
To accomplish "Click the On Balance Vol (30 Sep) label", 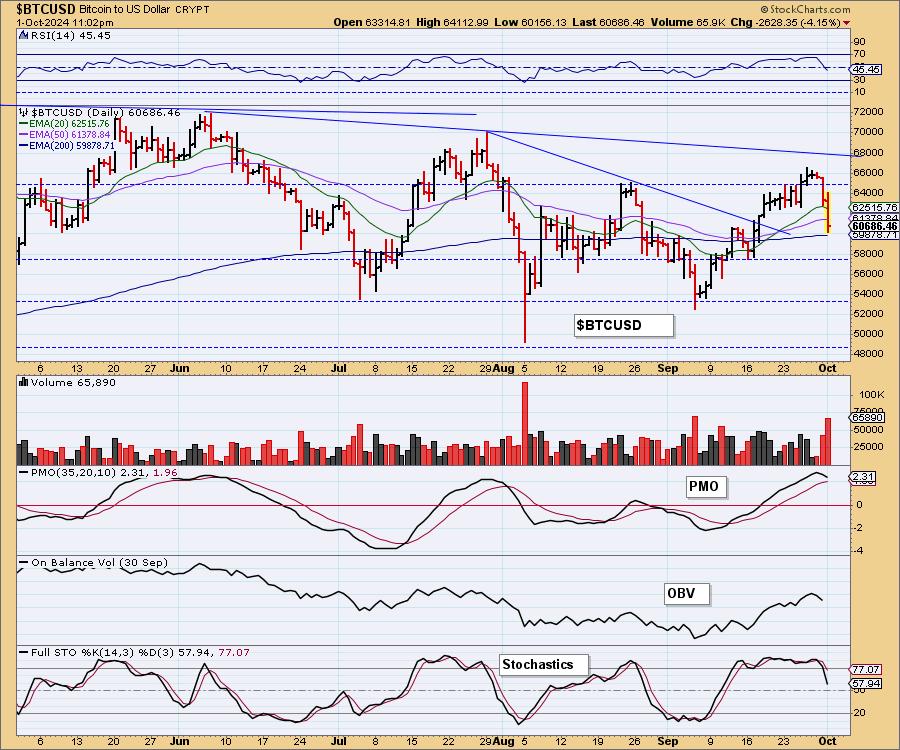I will point(99,563).
